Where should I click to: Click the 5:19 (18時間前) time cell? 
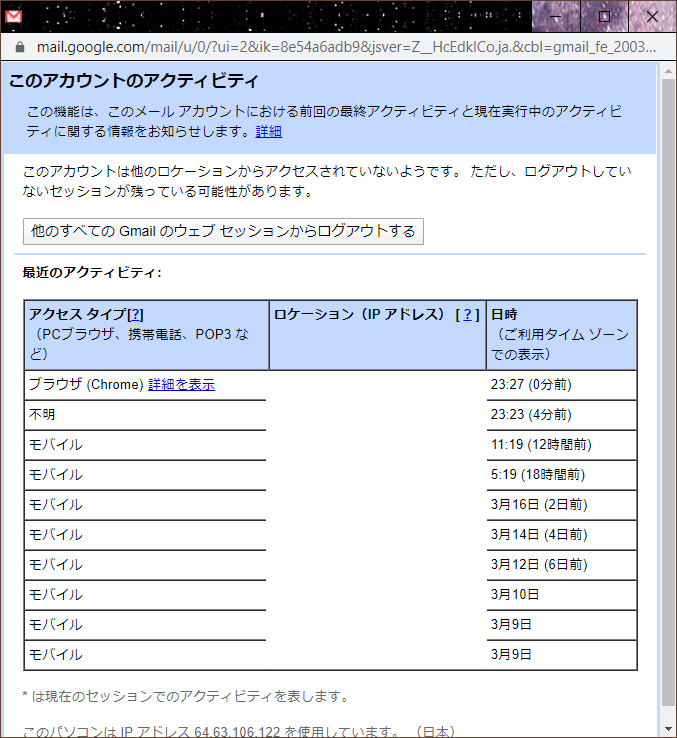[x=562, y=475]
